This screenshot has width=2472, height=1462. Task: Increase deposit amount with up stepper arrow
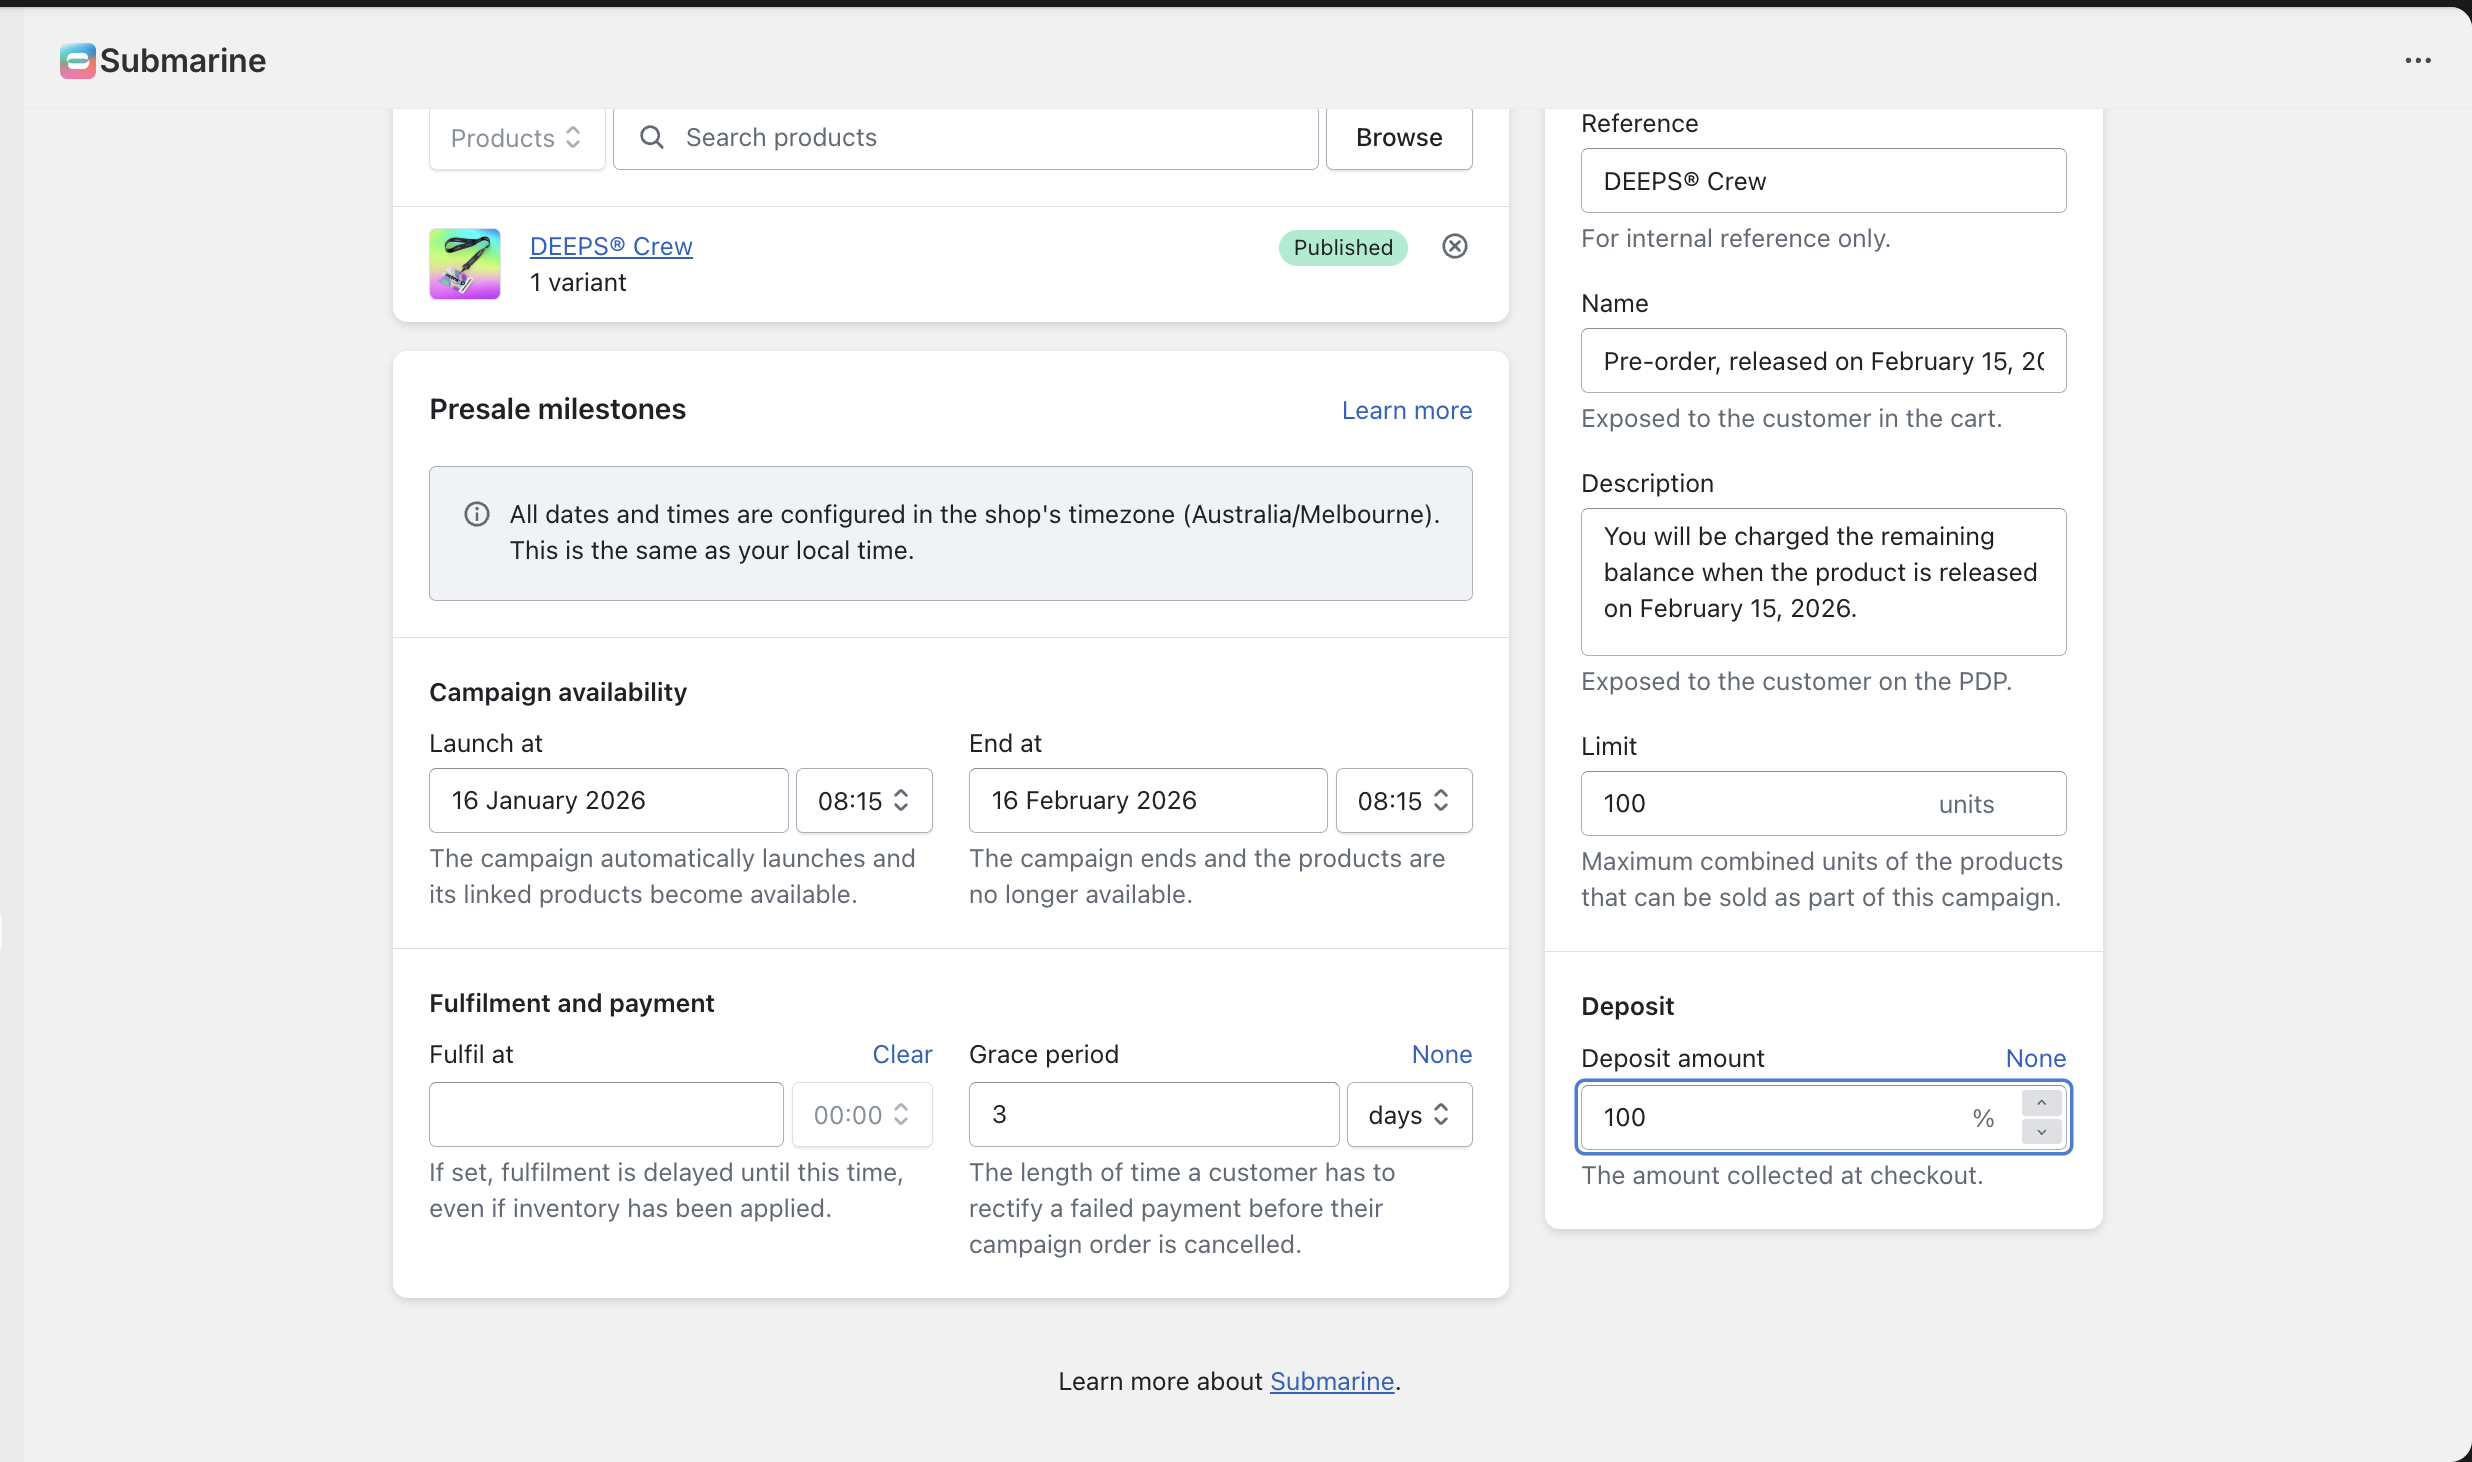[x=2041, y=1103]
